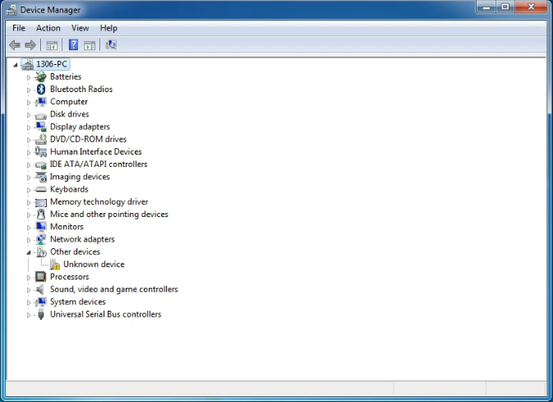The height and width of the screenshot is (402, 553).
Task: Open the Action menu
Action: click(x=48, y=28)
